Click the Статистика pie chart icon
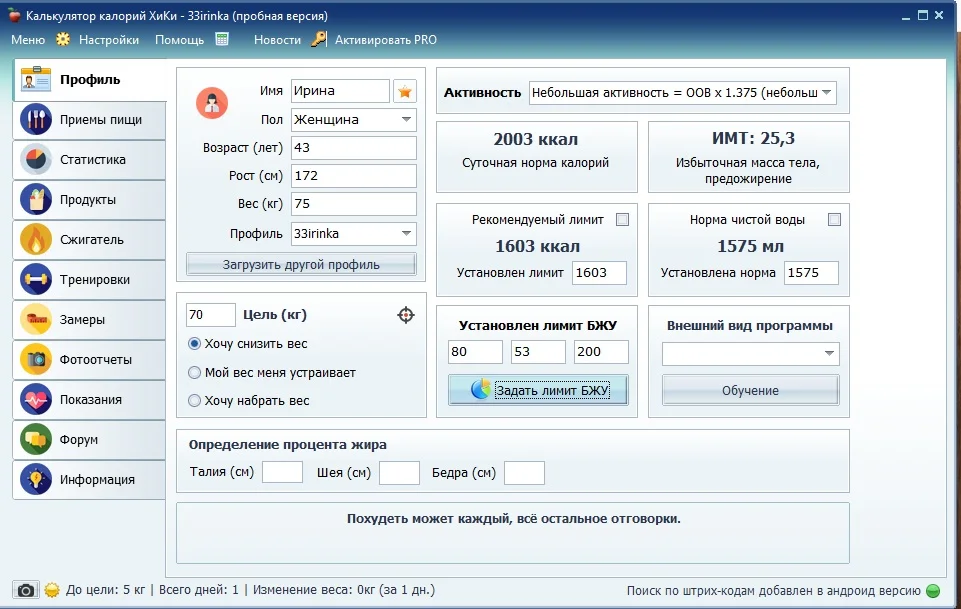 point(36,159)
